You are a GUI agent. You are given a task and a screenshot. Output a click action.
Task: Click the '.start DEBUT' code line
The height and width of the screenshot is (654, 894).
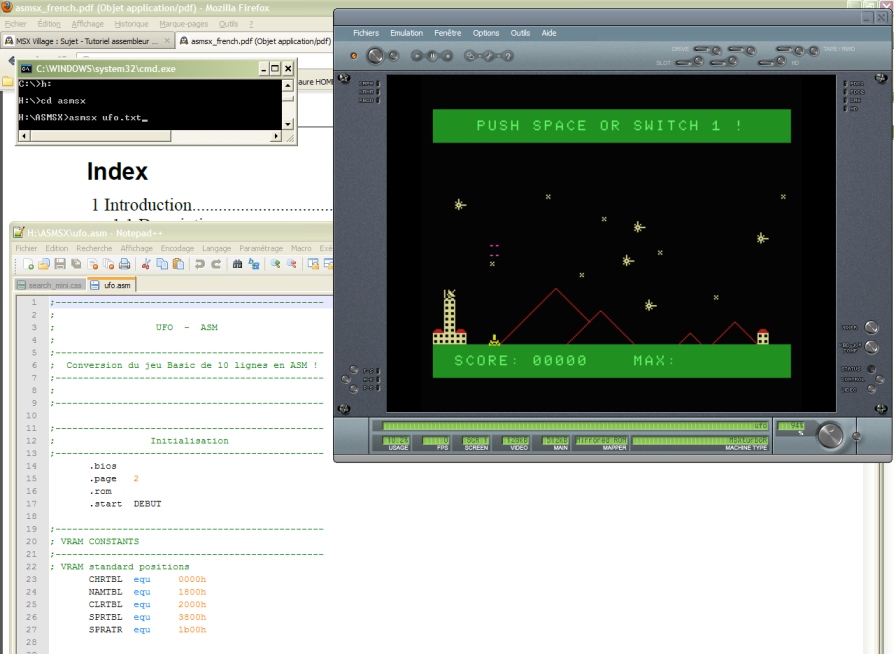(x=125, y=504)
